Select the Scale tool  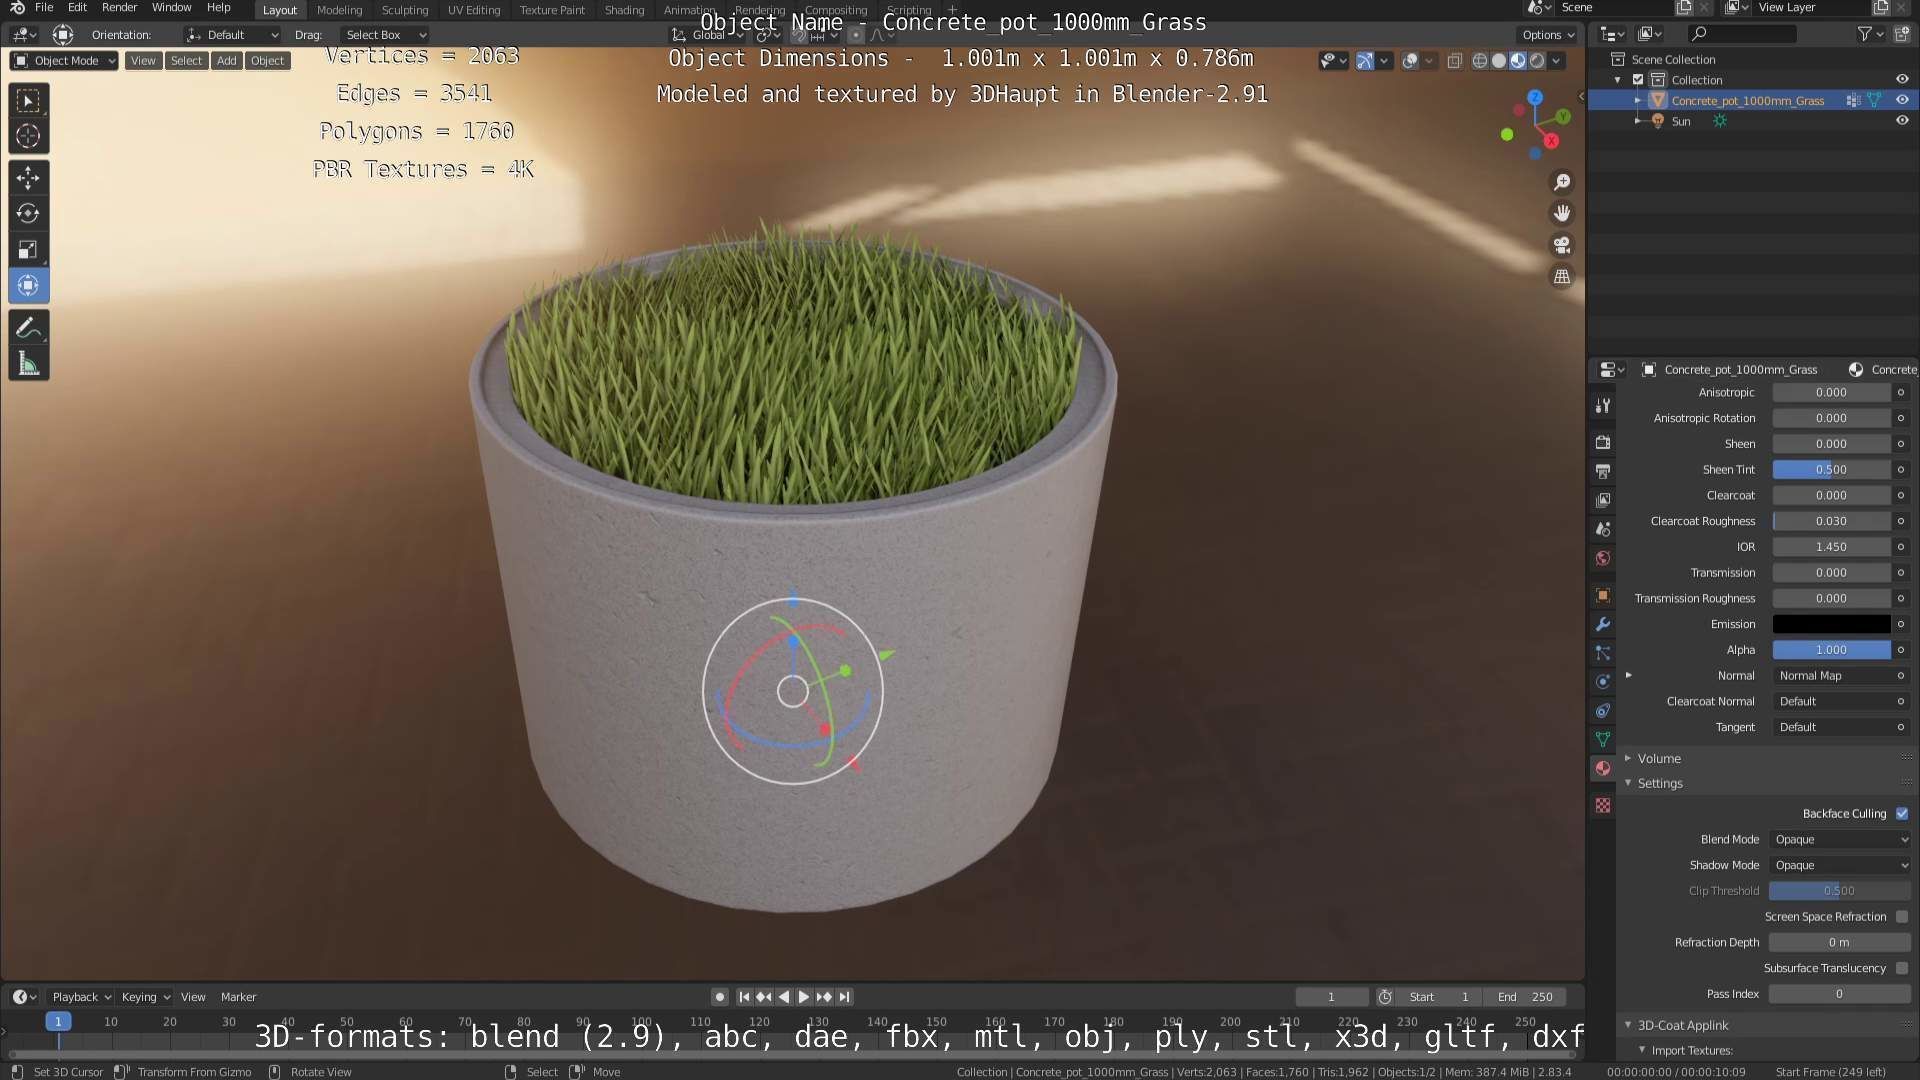click(x=28, y=250)
